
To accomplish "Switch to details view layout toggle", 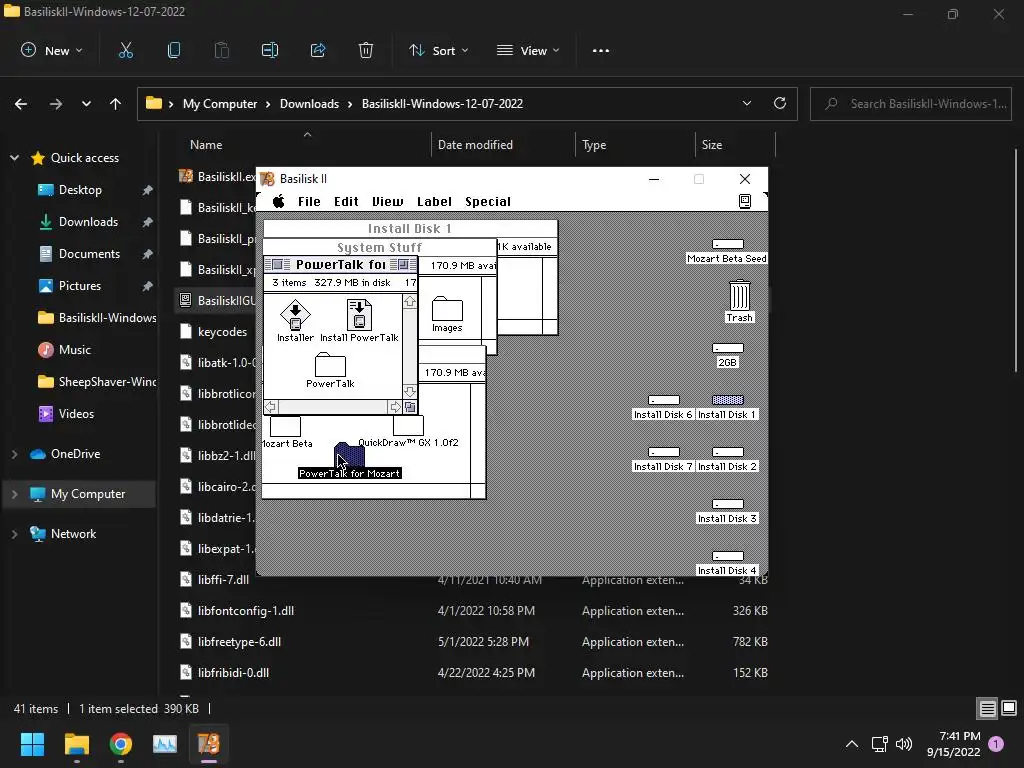I will (987, 709).
